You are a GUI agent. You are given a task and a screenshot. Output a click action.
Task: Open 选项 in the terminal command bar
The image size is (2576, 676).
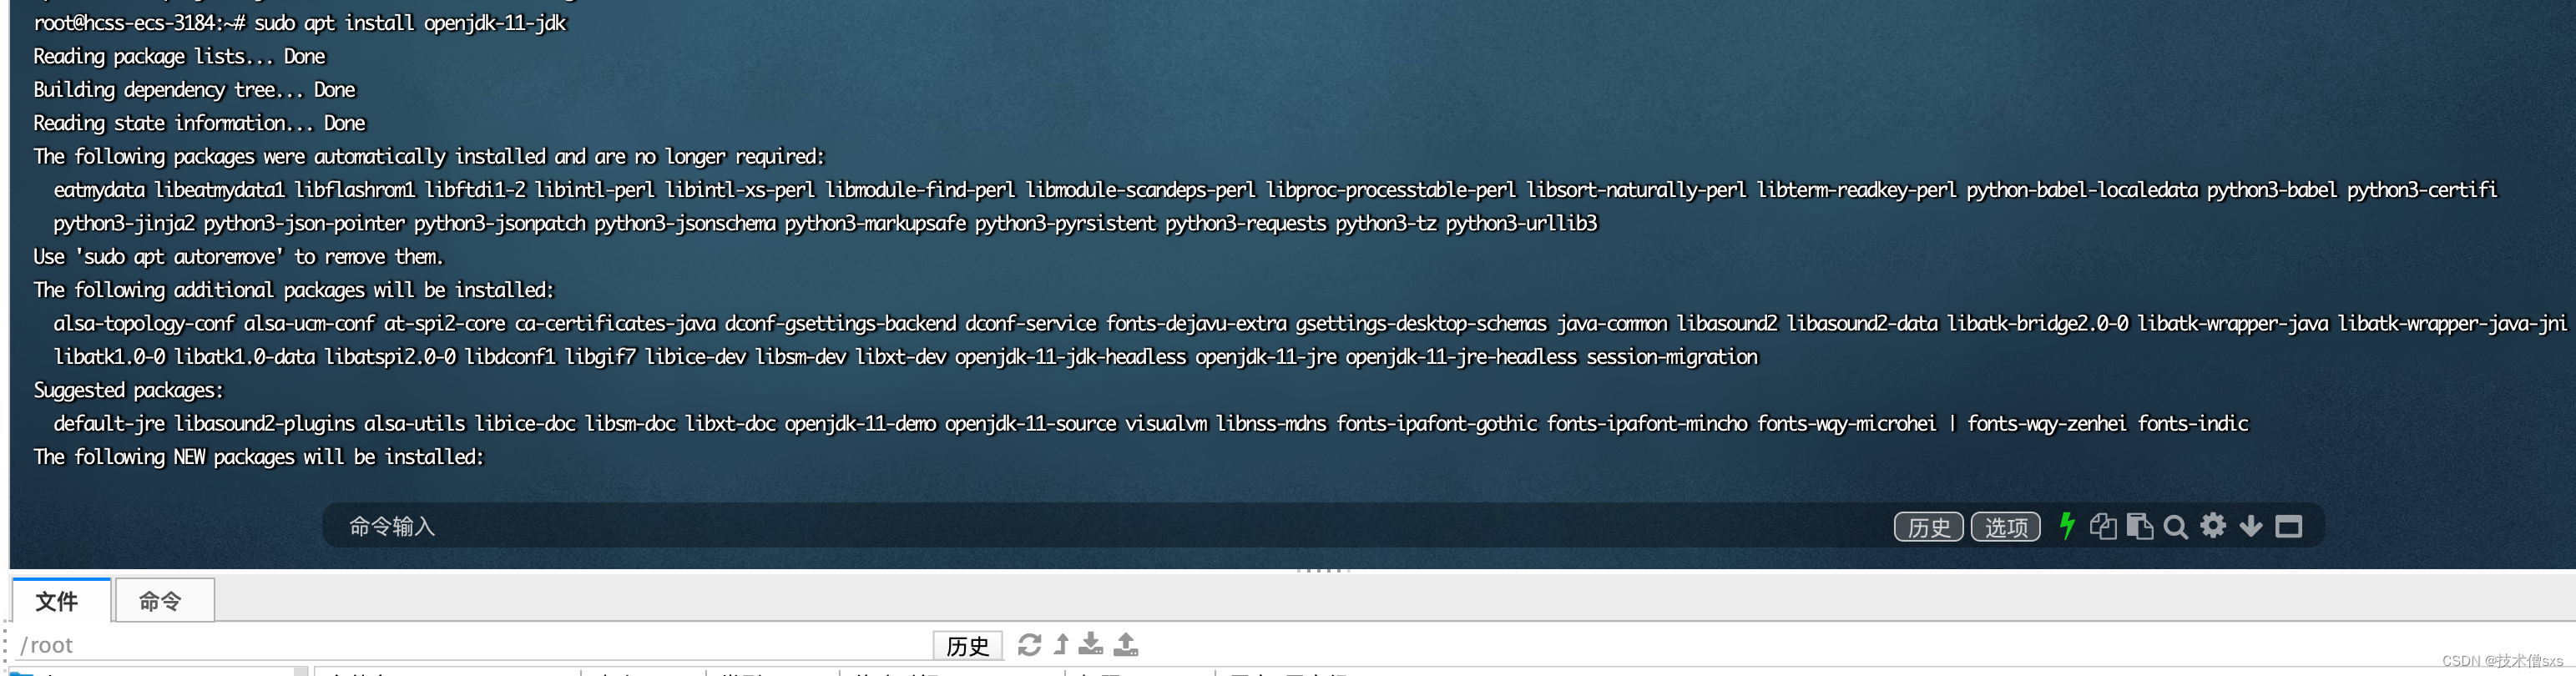[x=2005, y=527]
